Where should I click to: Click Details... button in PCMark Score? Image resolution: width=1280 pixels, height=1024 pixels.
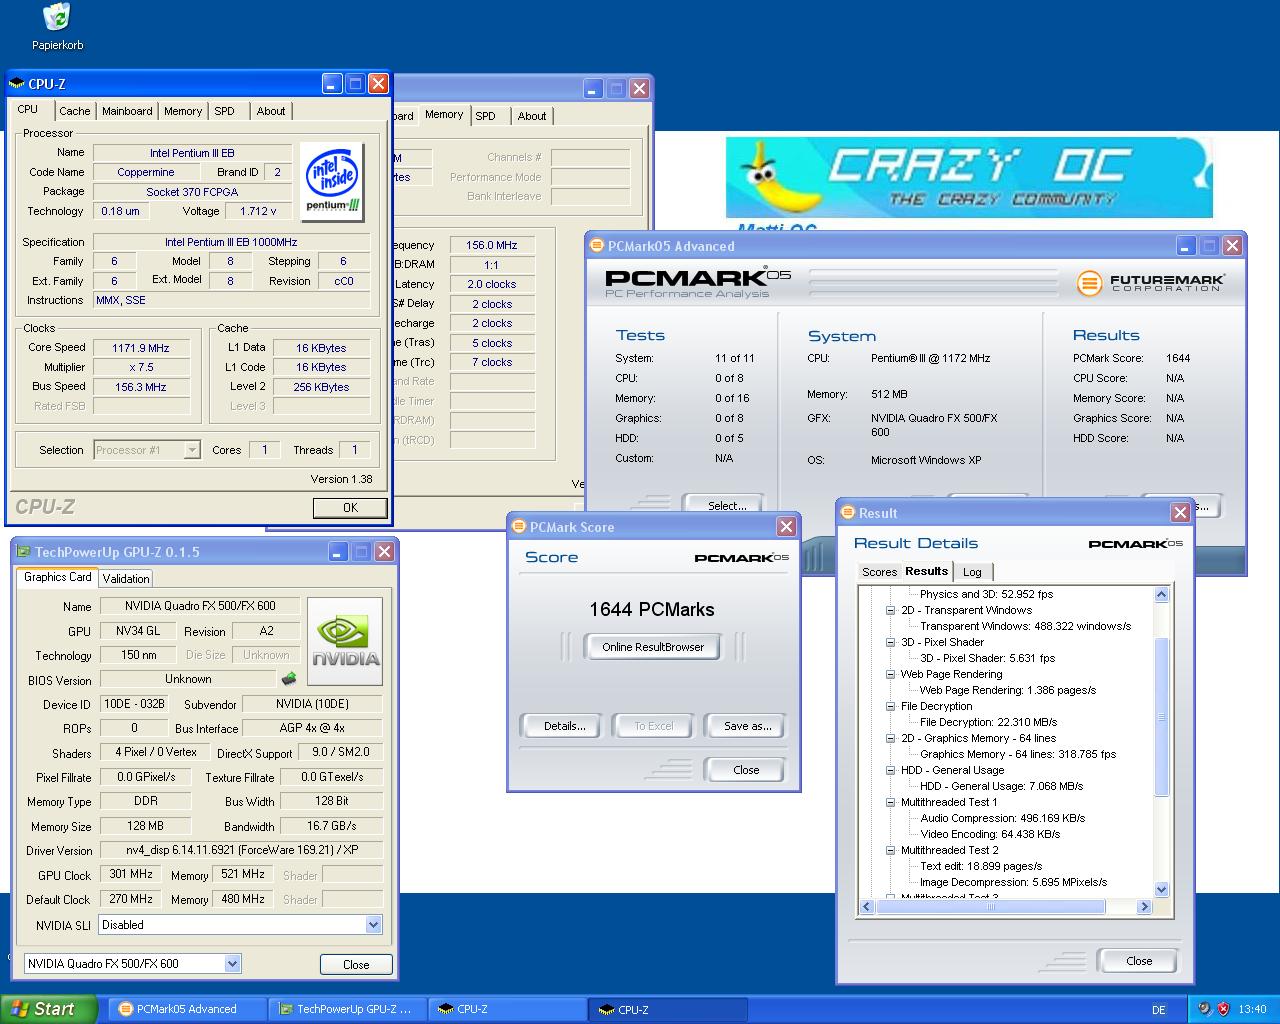click(564, 726)
